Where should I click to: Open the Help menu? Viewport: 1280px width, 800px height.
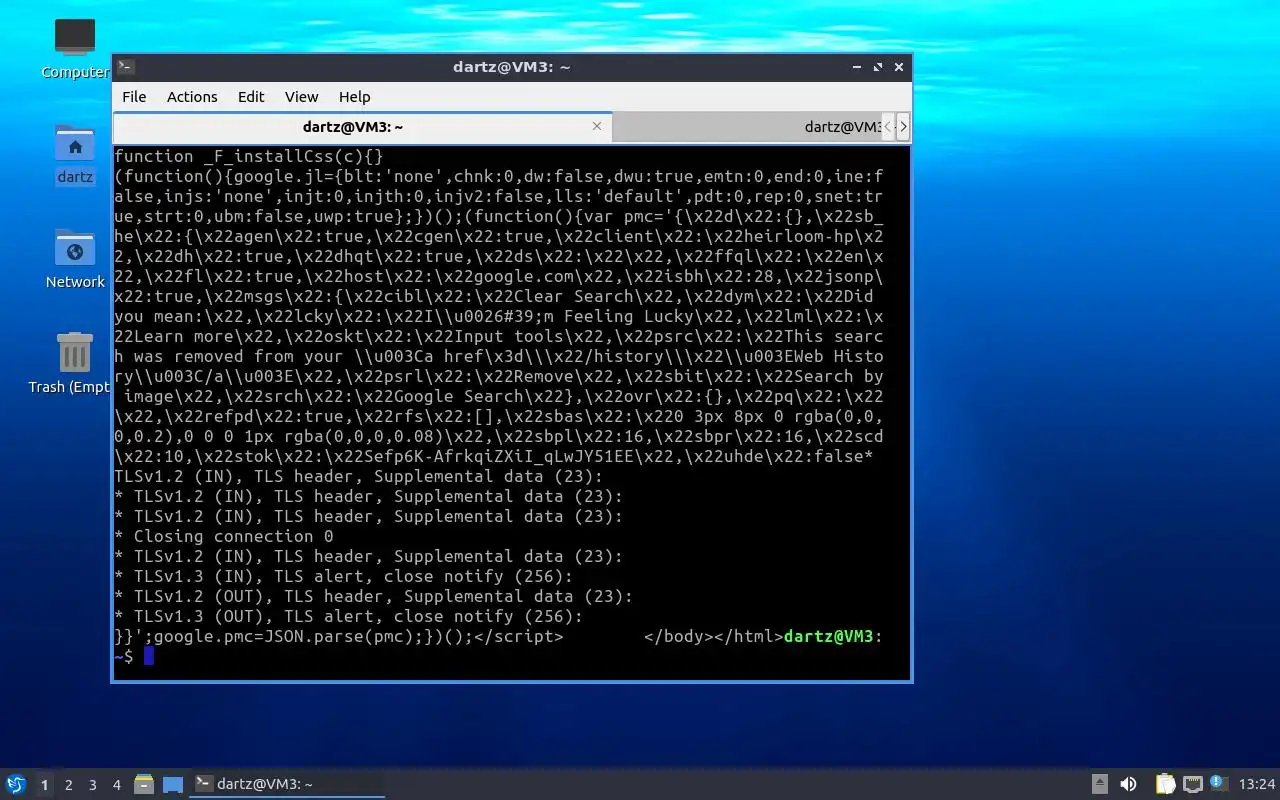click(355, 97)
